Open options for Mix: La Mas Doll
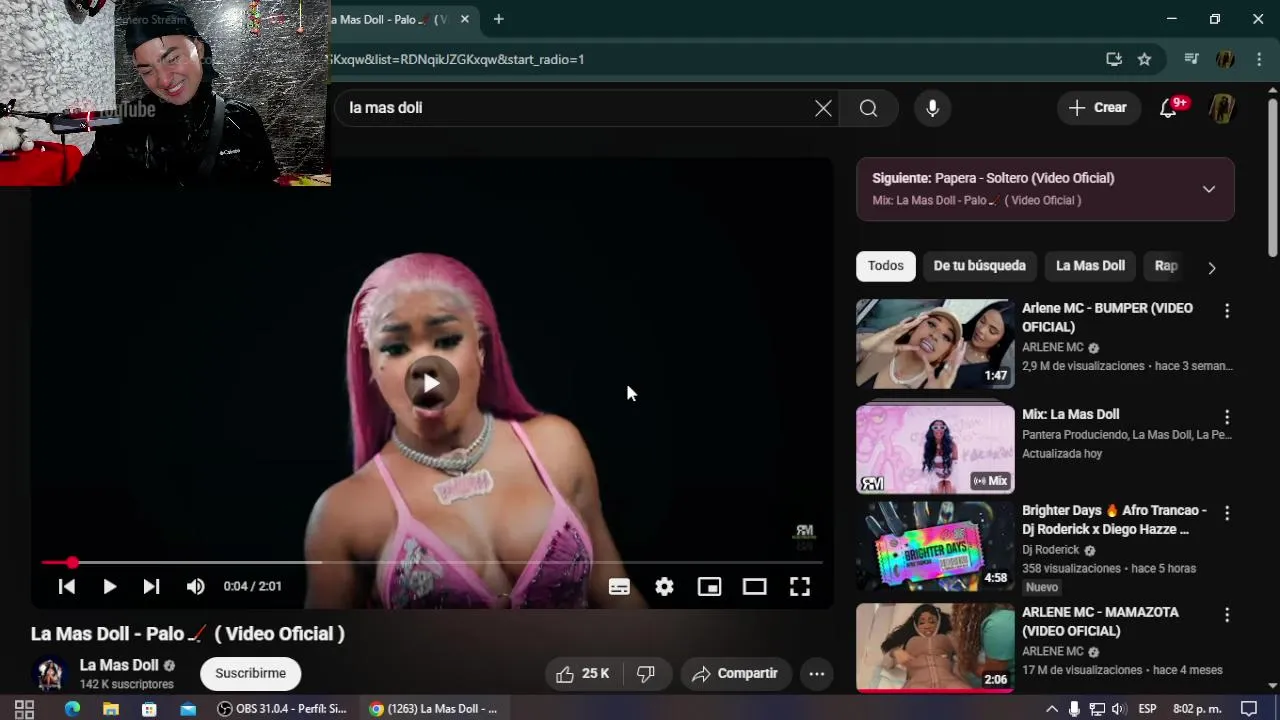The image size is (1280, 720). click(1227, 417)
